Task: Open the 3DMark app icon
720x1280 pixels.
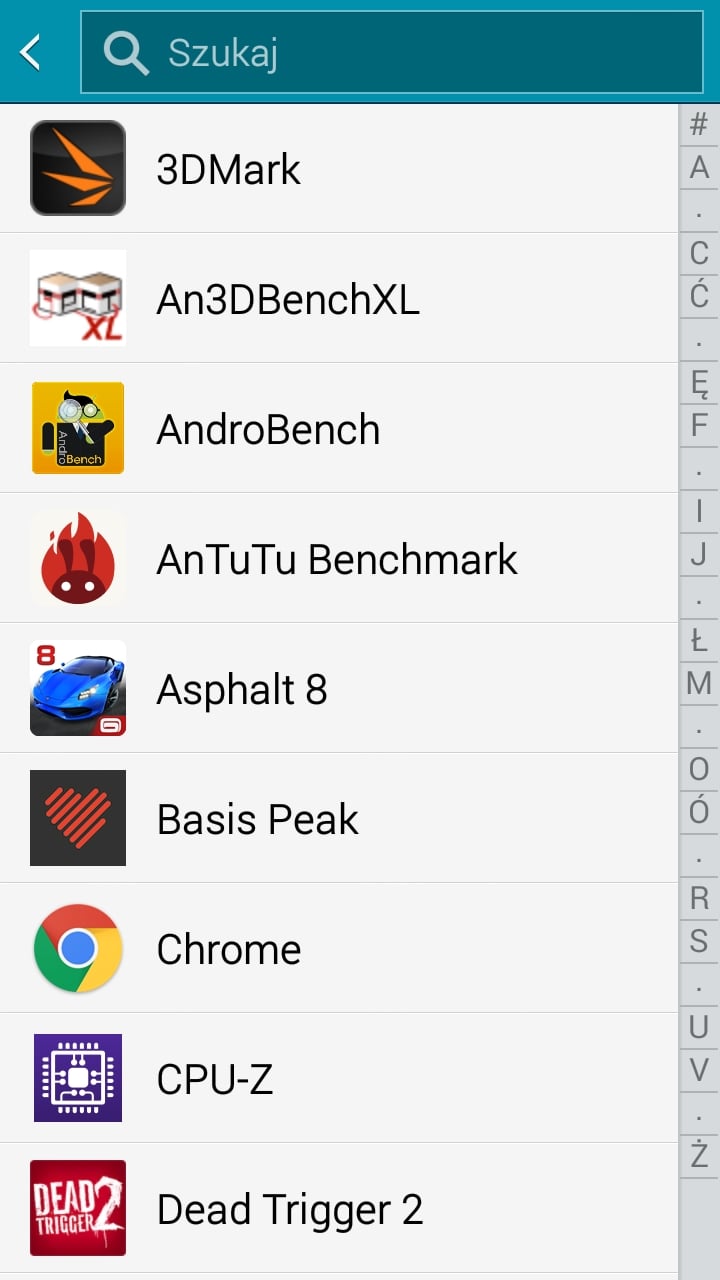Action: (x=78, y=168)
